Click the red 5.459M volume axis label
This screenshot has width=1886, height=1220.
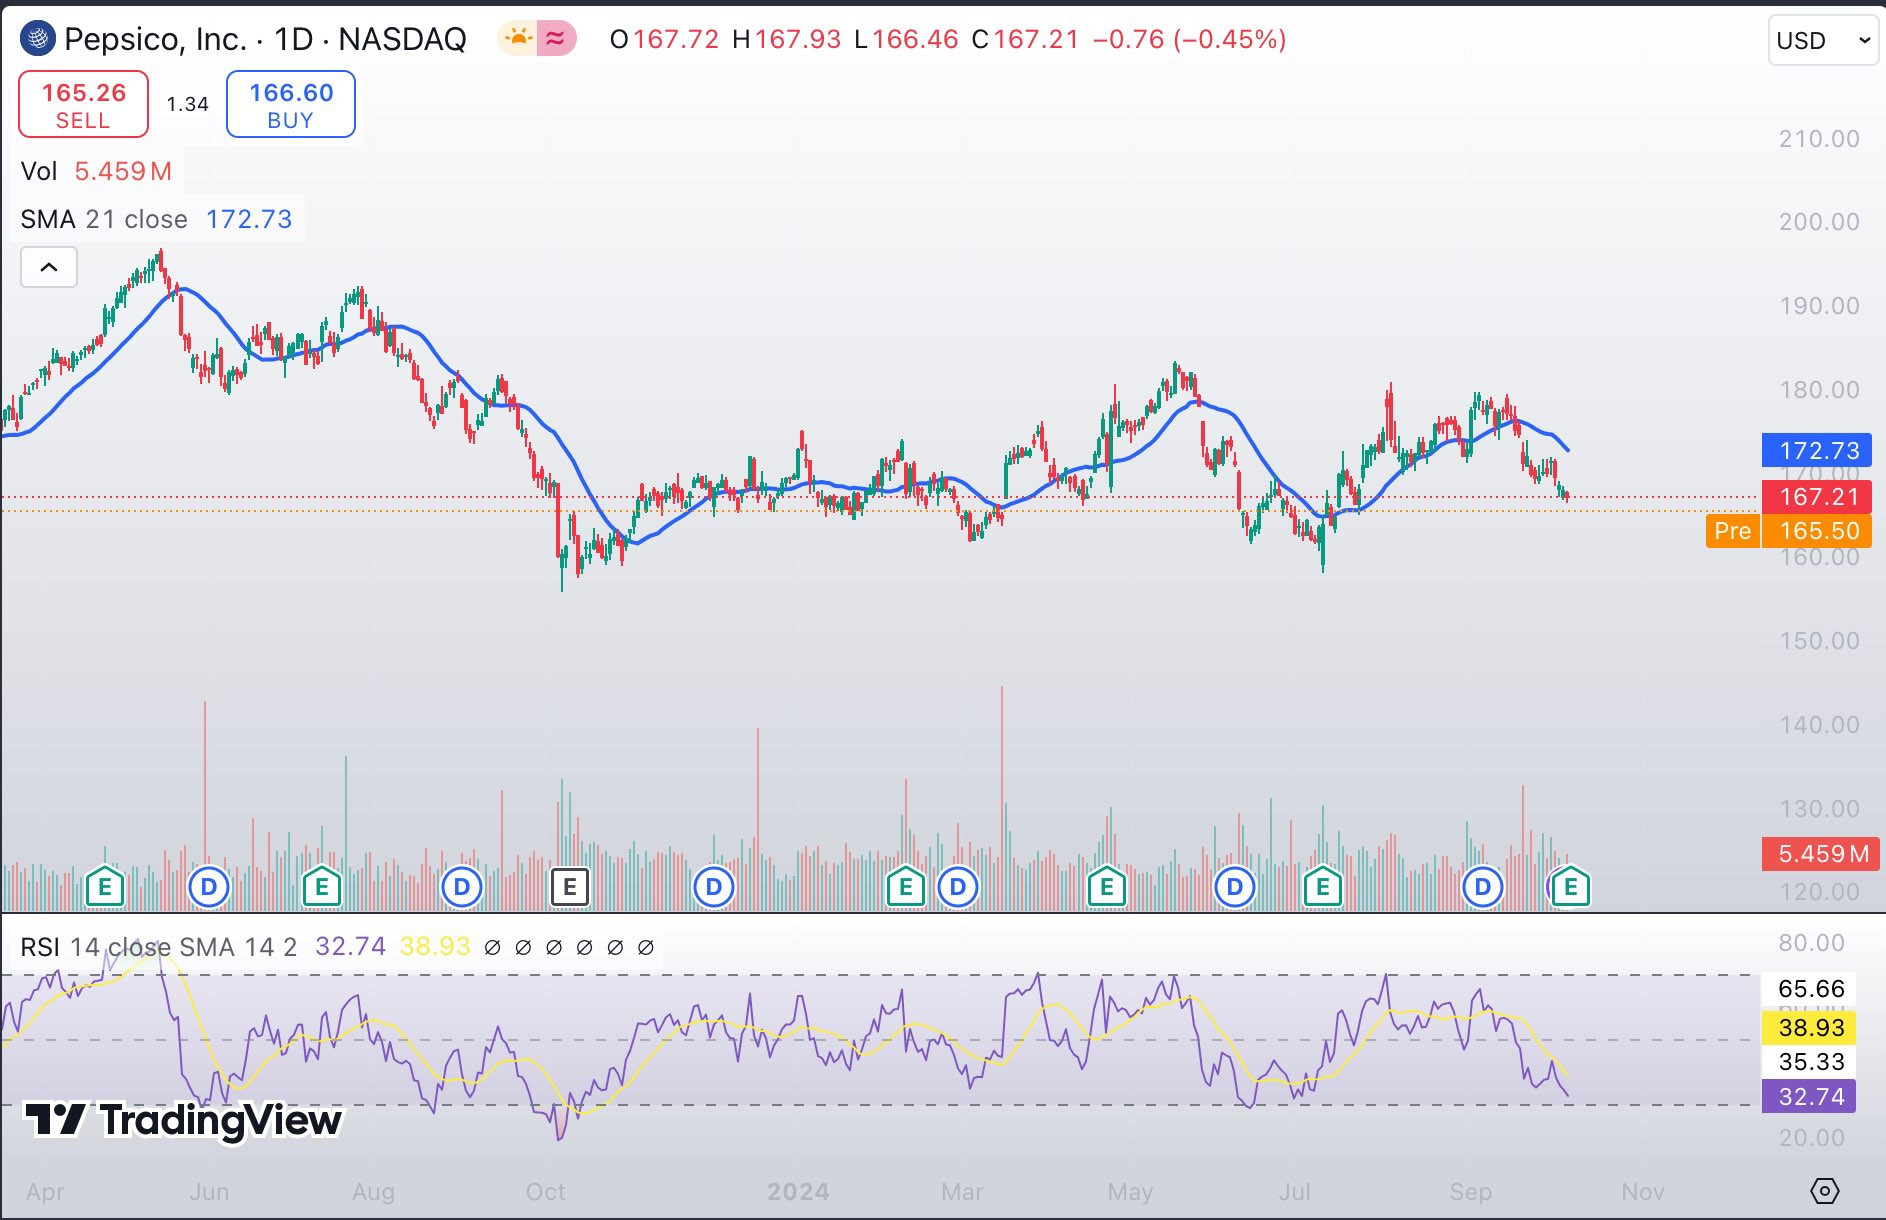tap(1822, 854)
